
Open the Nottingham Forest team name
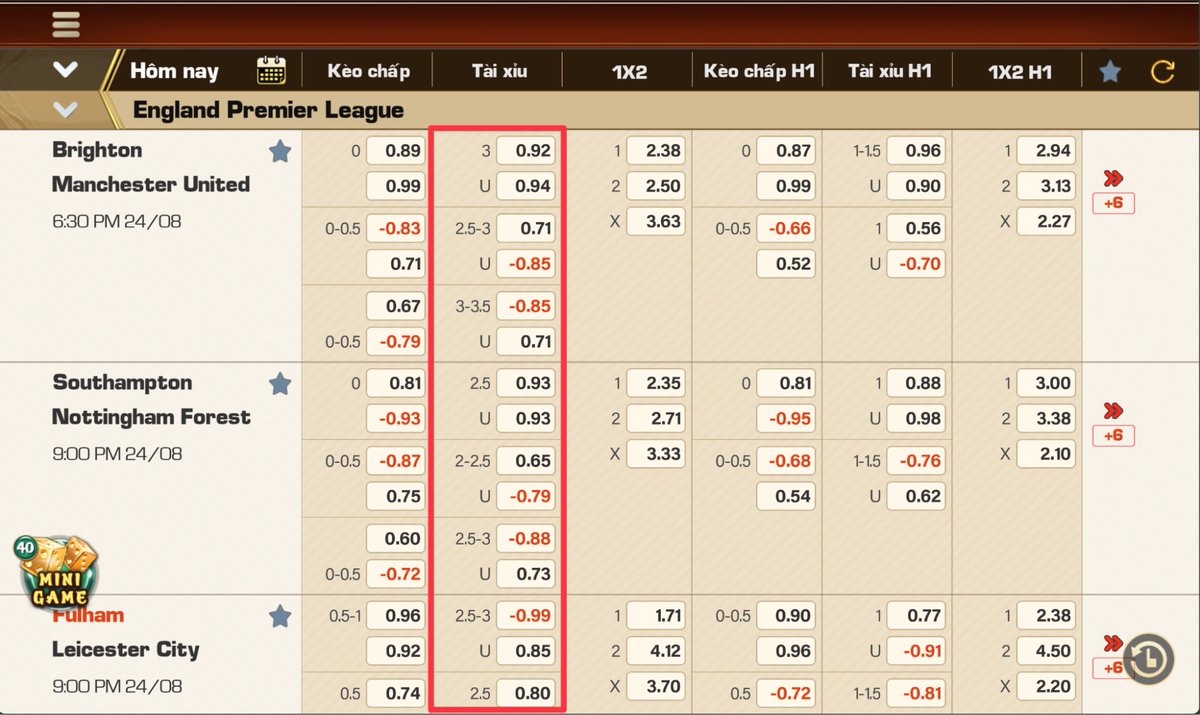pos(151,417)
